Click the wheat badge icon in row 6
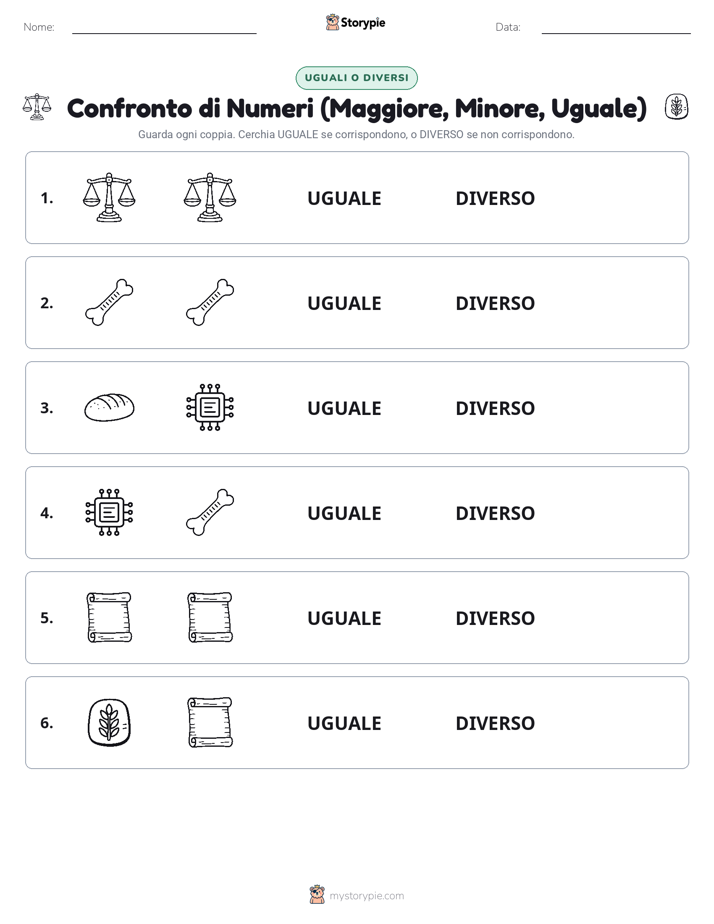 pos(109,722)
